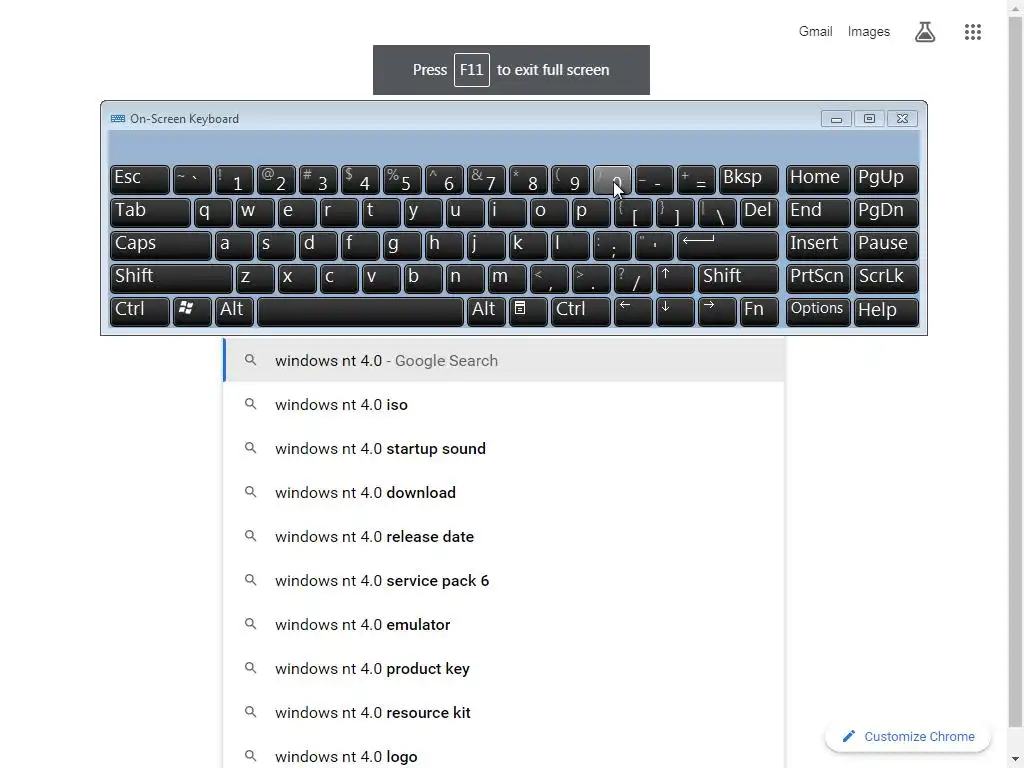Click the PgDn key
Screen dimensions: 1024x768
point(886,213)
